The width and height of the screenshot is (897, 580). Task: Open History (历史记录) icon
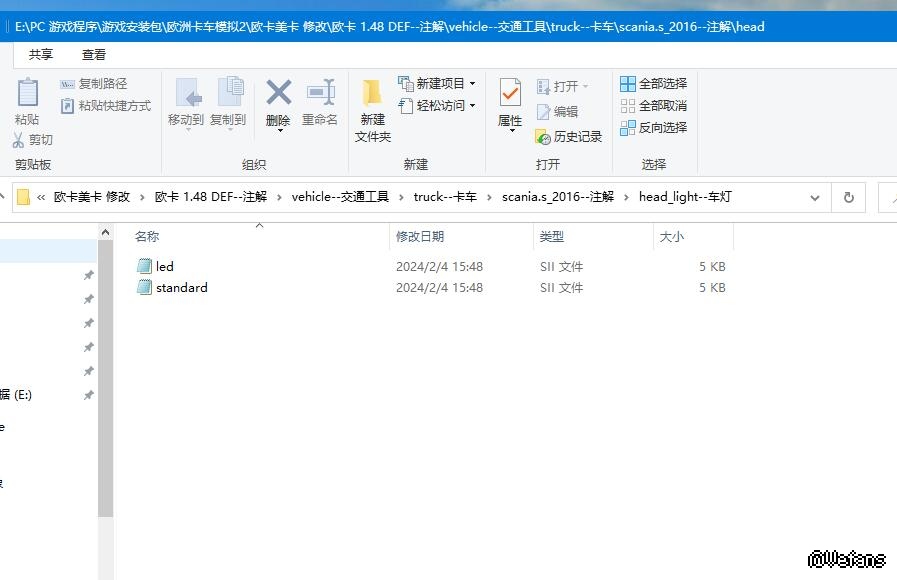click(543, 137)
